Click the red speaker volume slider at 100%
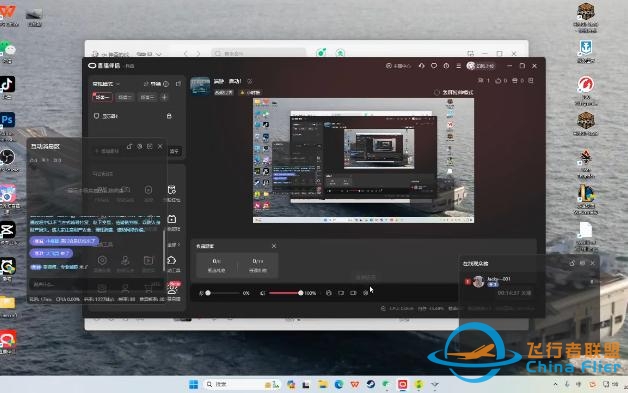628x393 pixels. (286, 293)
